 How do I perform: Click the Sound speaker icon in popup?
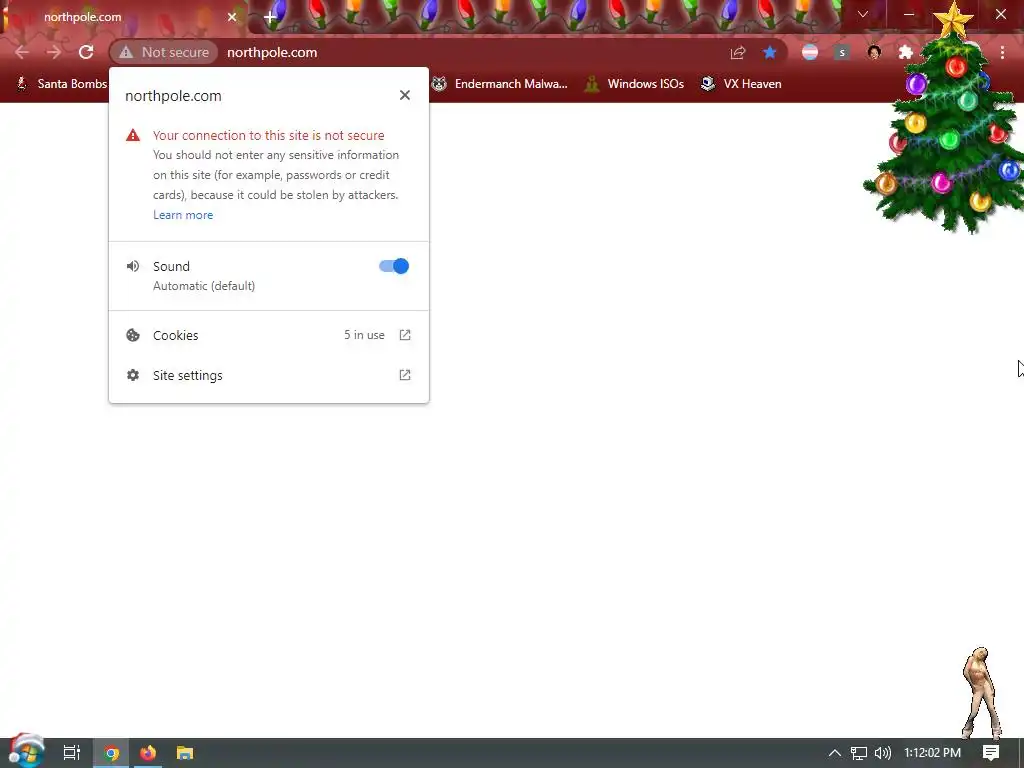click(x=133, y=266)
